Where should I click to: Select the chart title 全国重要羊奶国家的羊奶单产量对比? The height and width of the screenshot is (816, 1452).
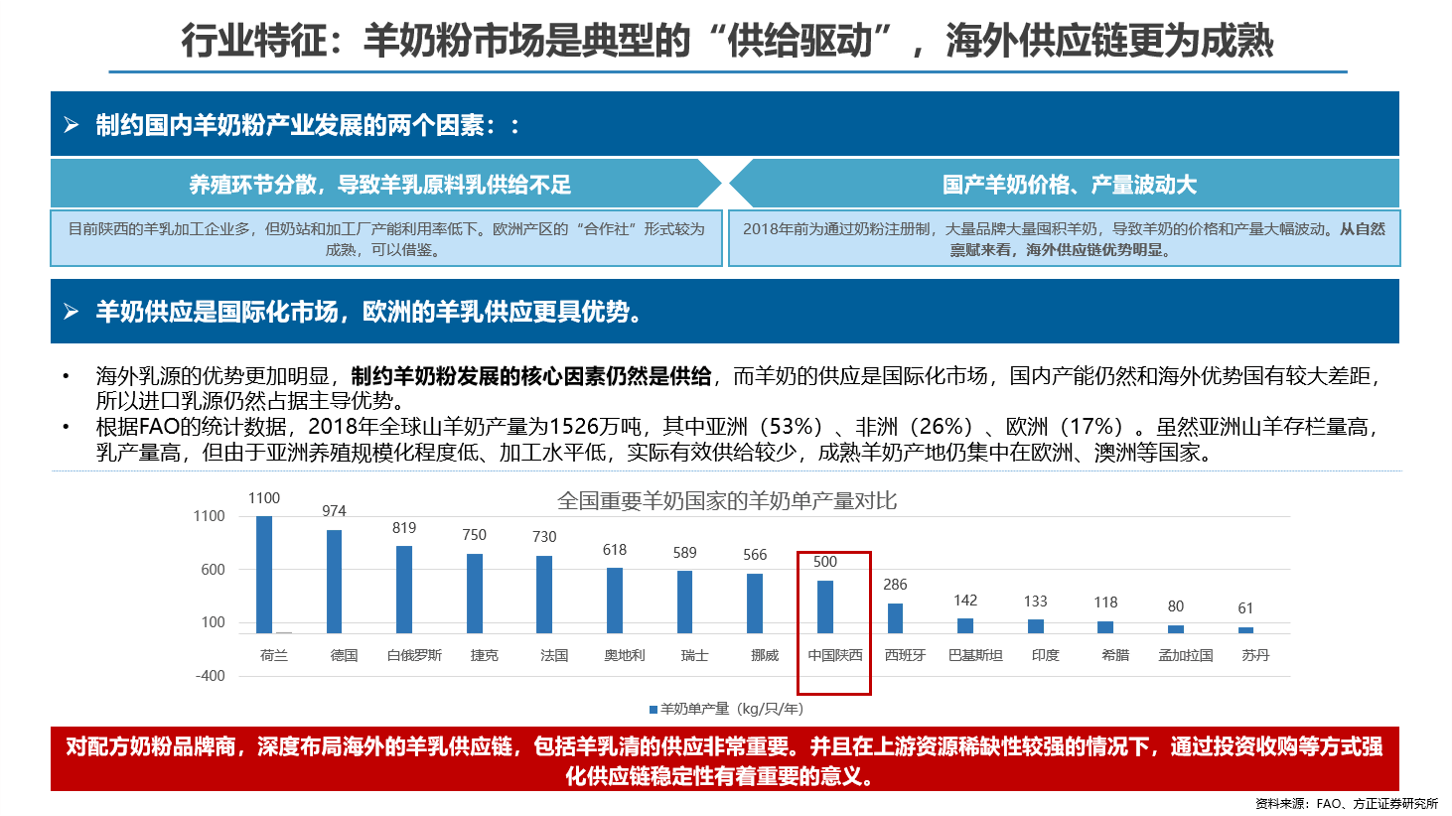(x=726, y=501)
